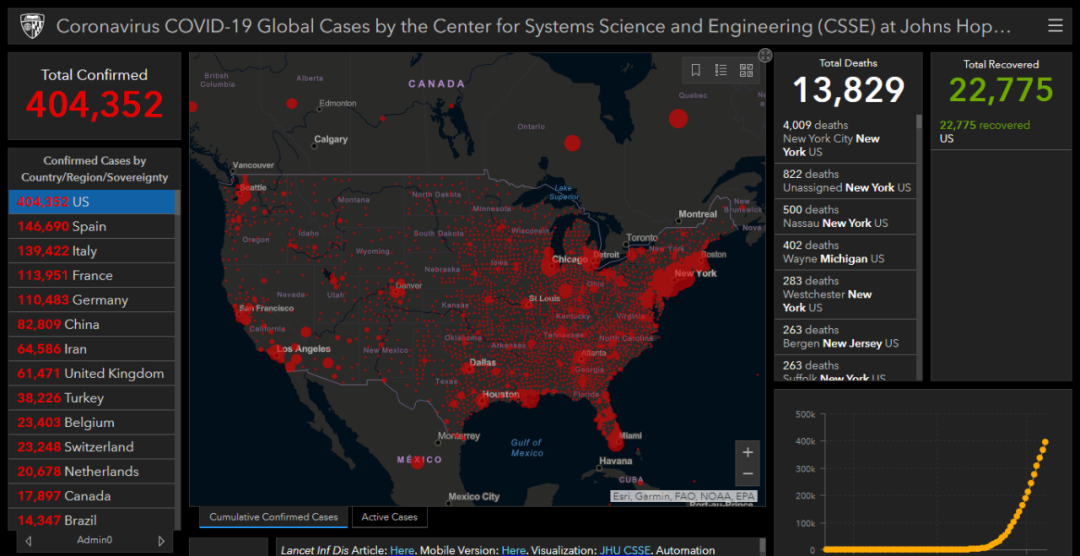Zoom out with the map minus button
The image size is (1080, 556).
tap(747, 475)
